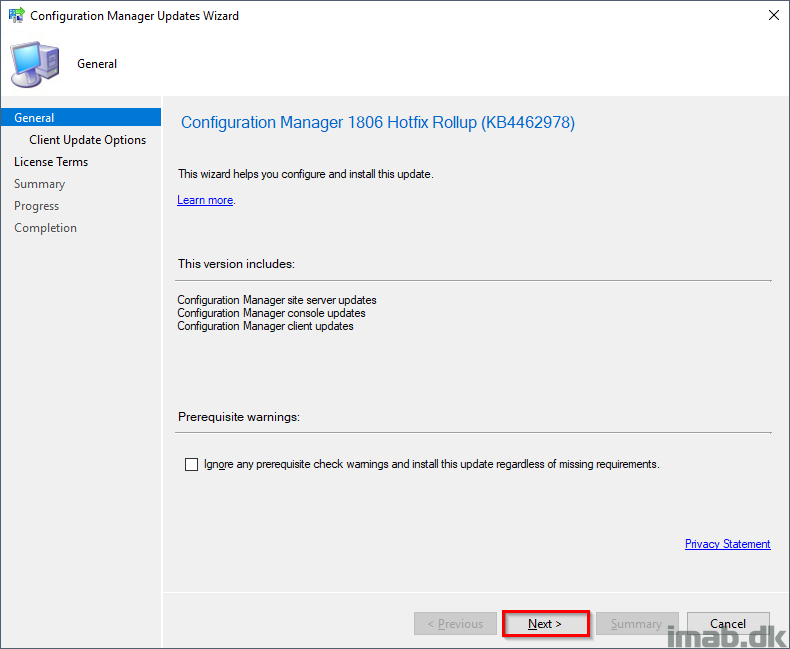Click 'Configuration Manager client updates' text

265,326
